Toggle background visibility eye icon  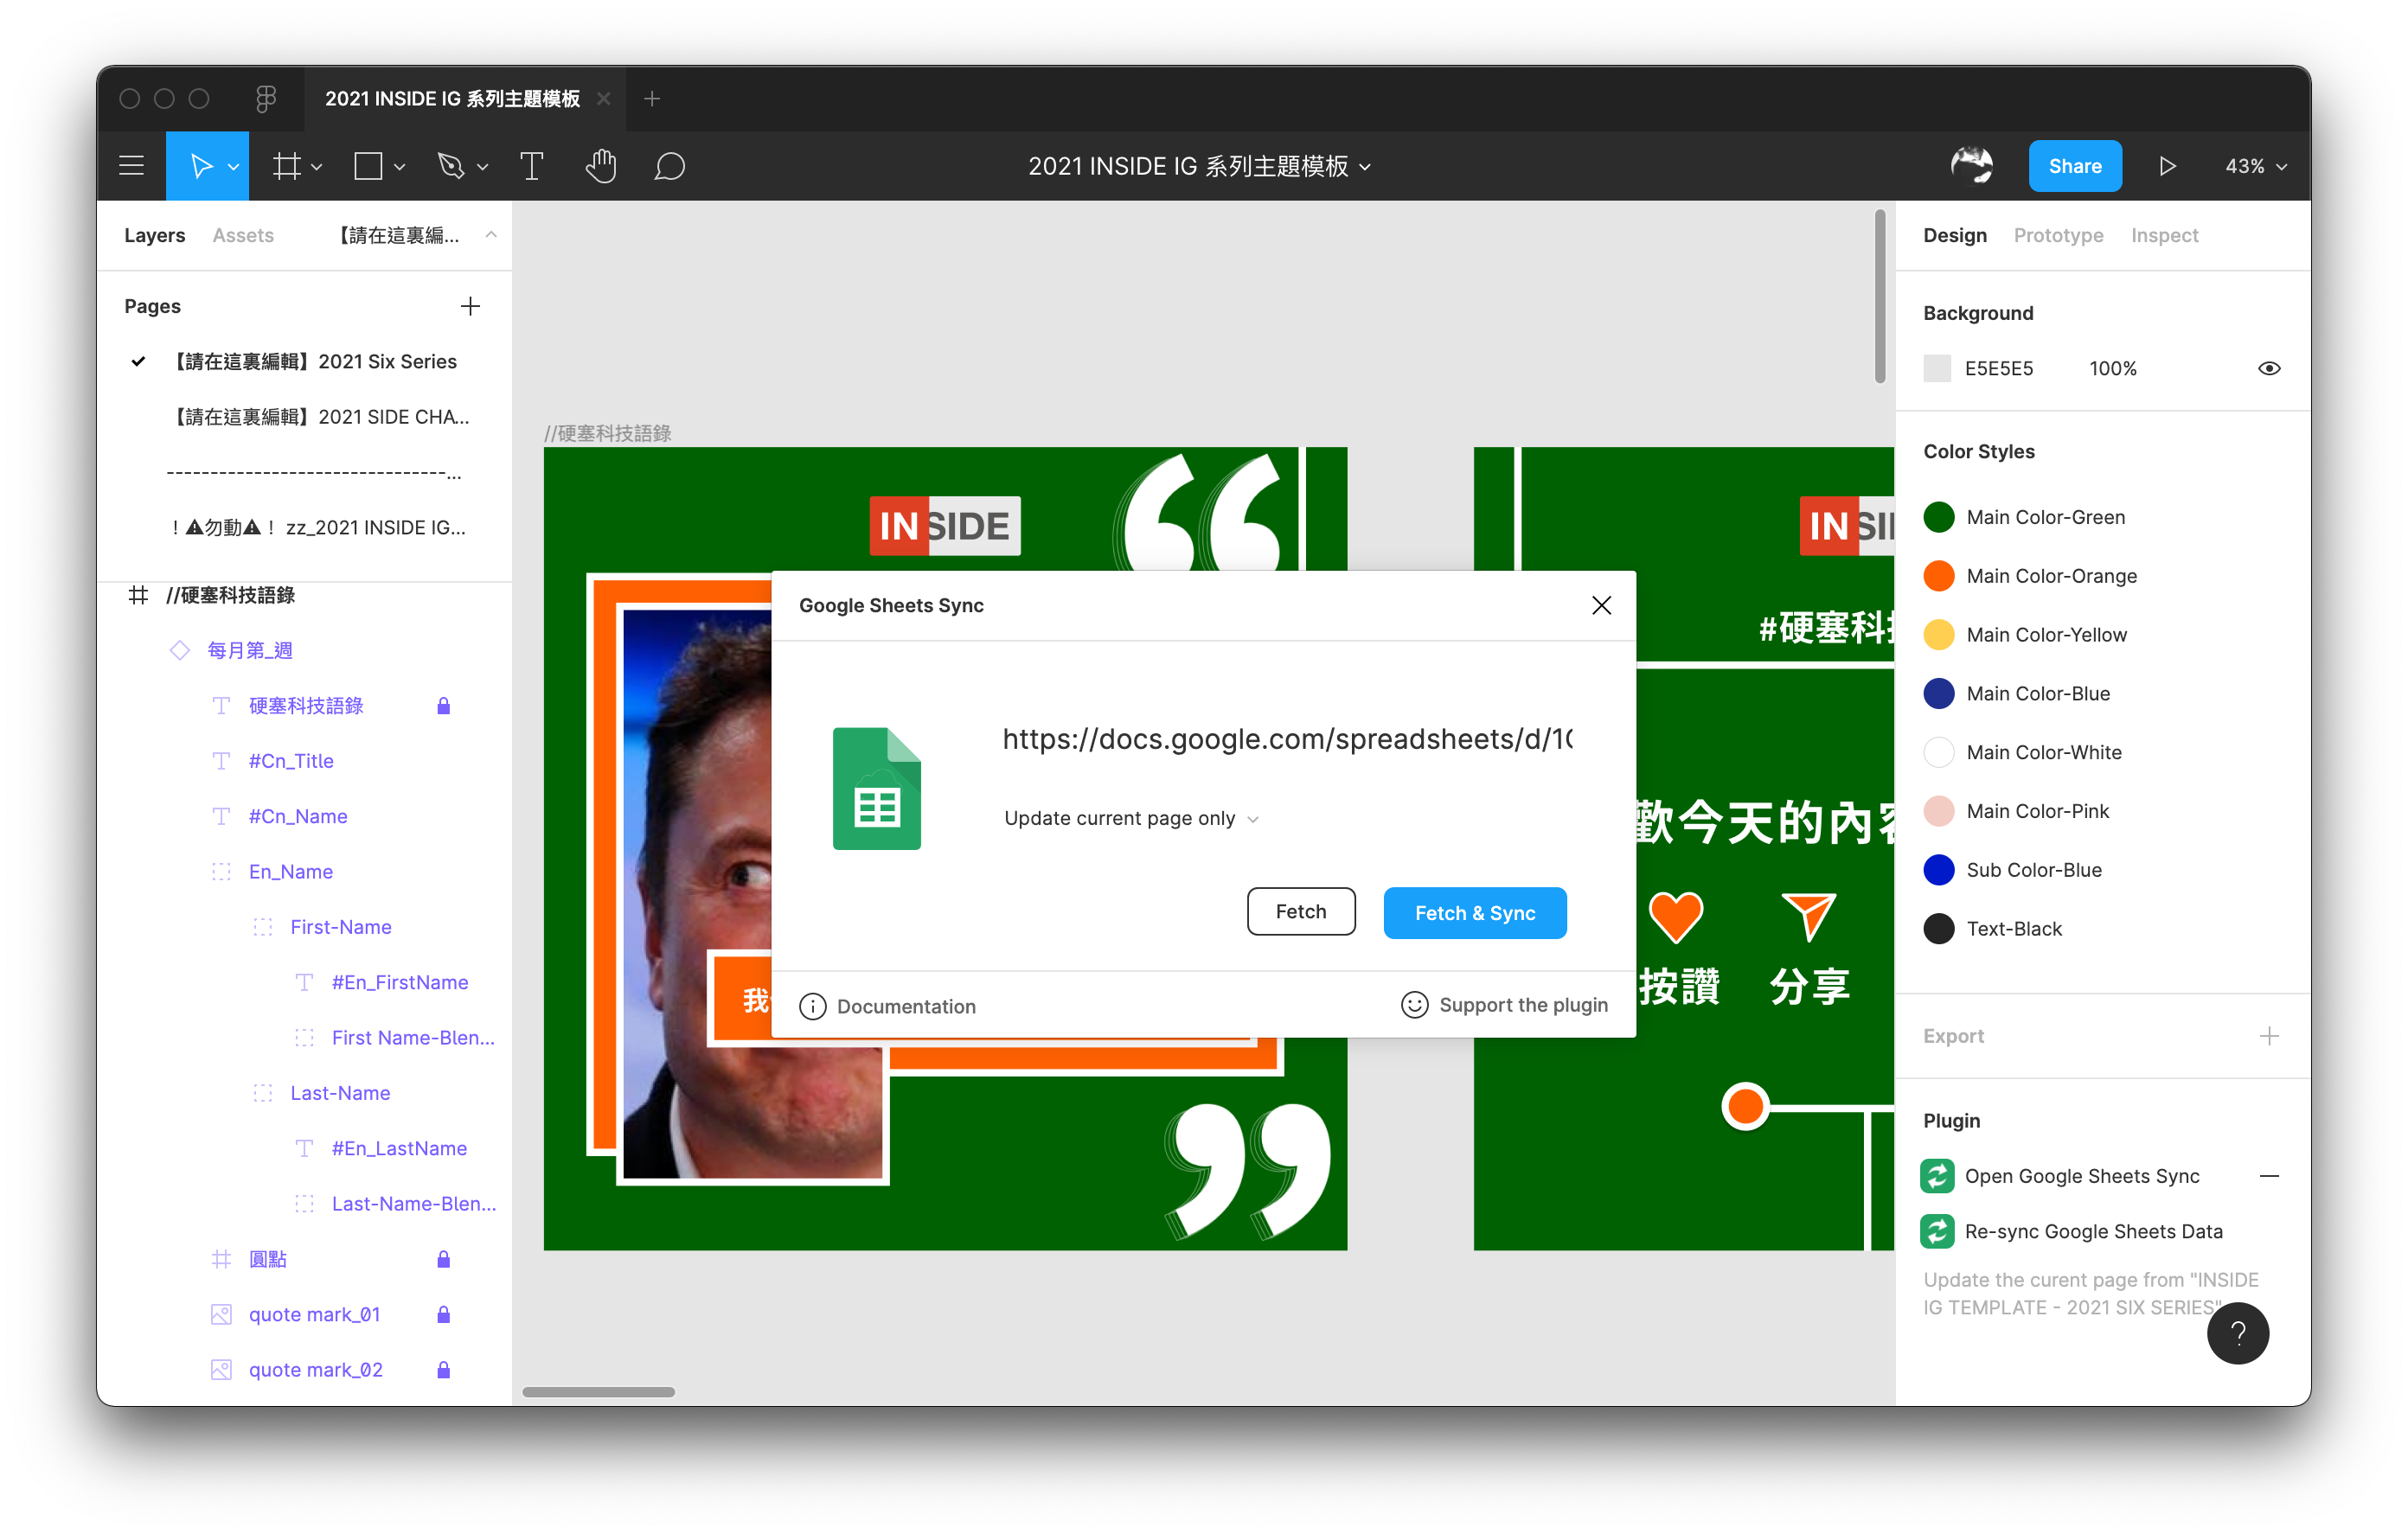[x=2269, y=368]
